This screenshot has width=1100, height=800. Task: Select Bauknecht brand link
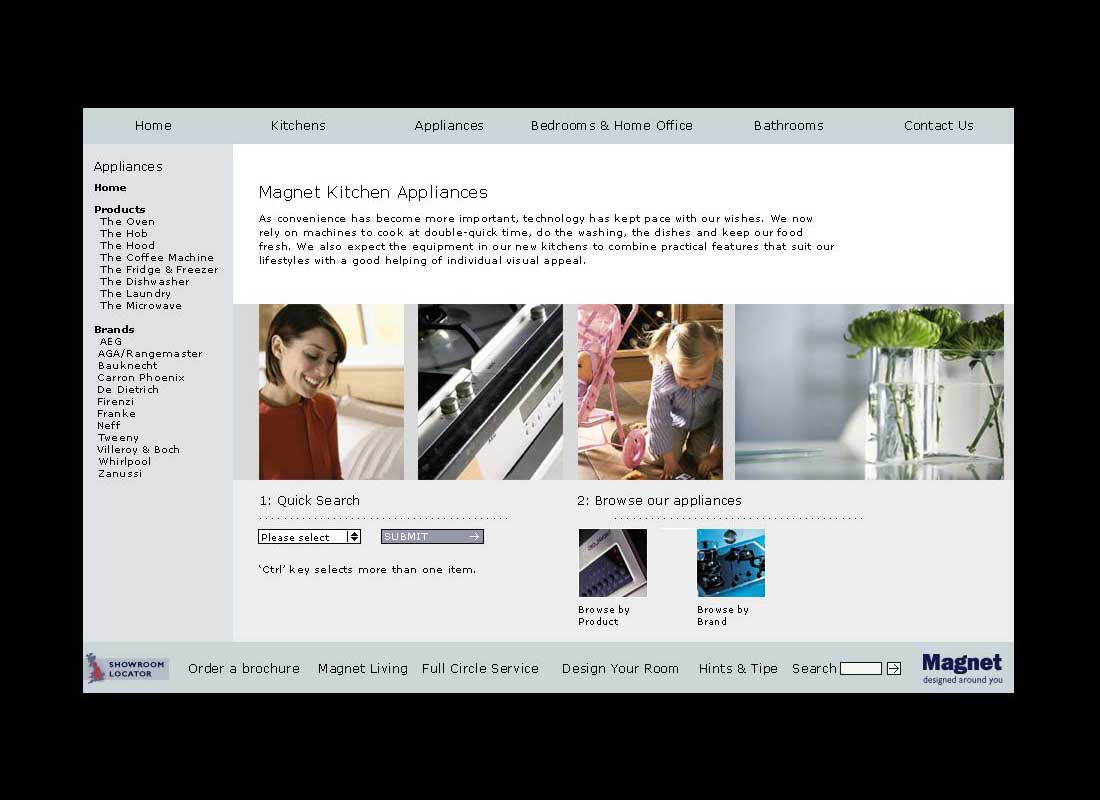tap(127, 366)
